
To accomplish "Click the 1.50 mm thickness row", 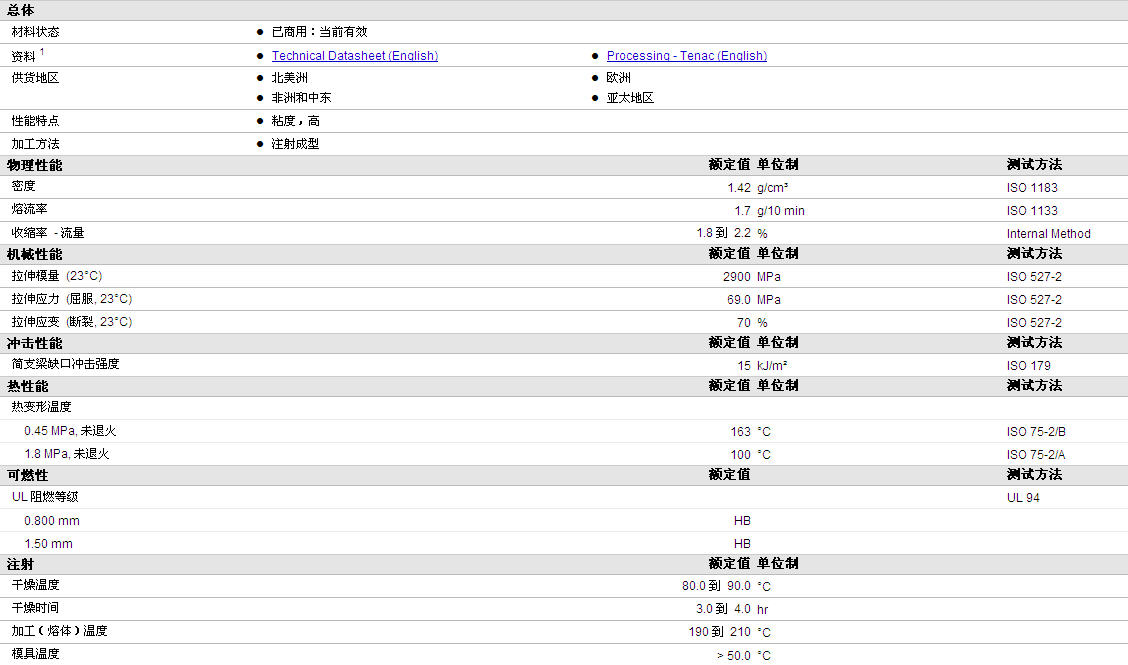I will coord(48,544).
